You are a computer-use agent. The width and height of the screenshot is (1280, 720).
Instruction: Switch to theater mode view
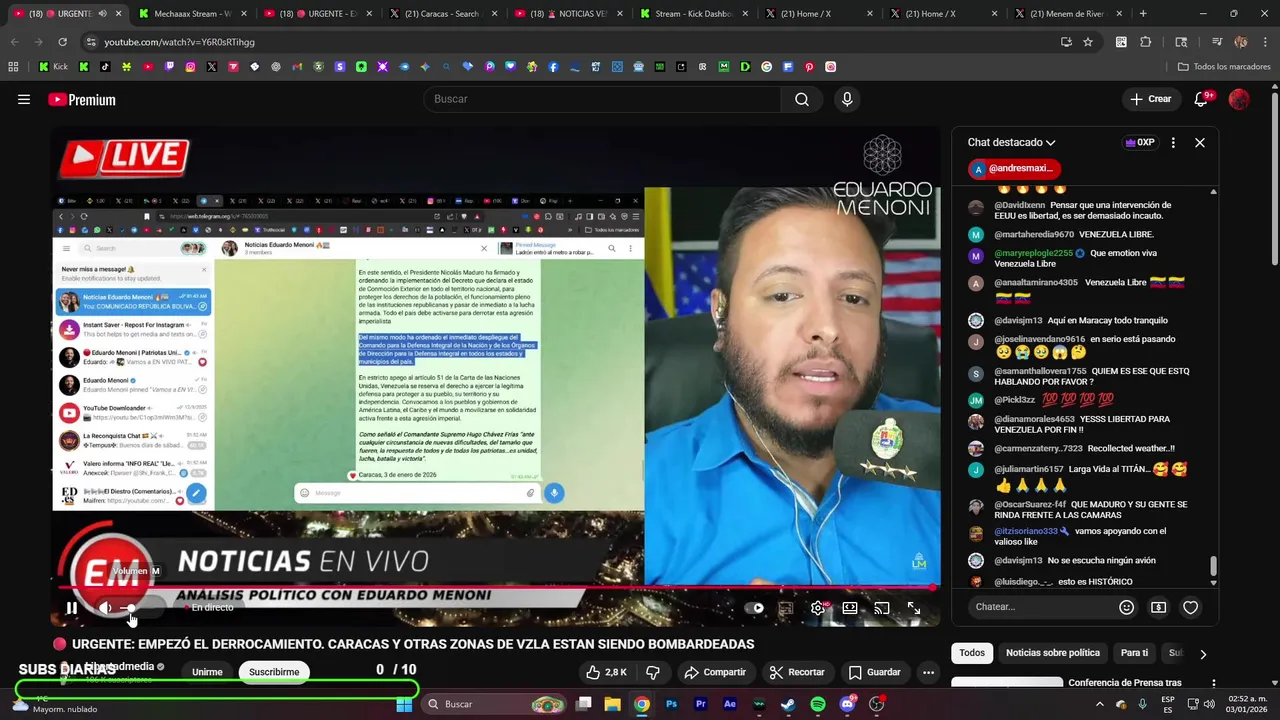point(850,608)
